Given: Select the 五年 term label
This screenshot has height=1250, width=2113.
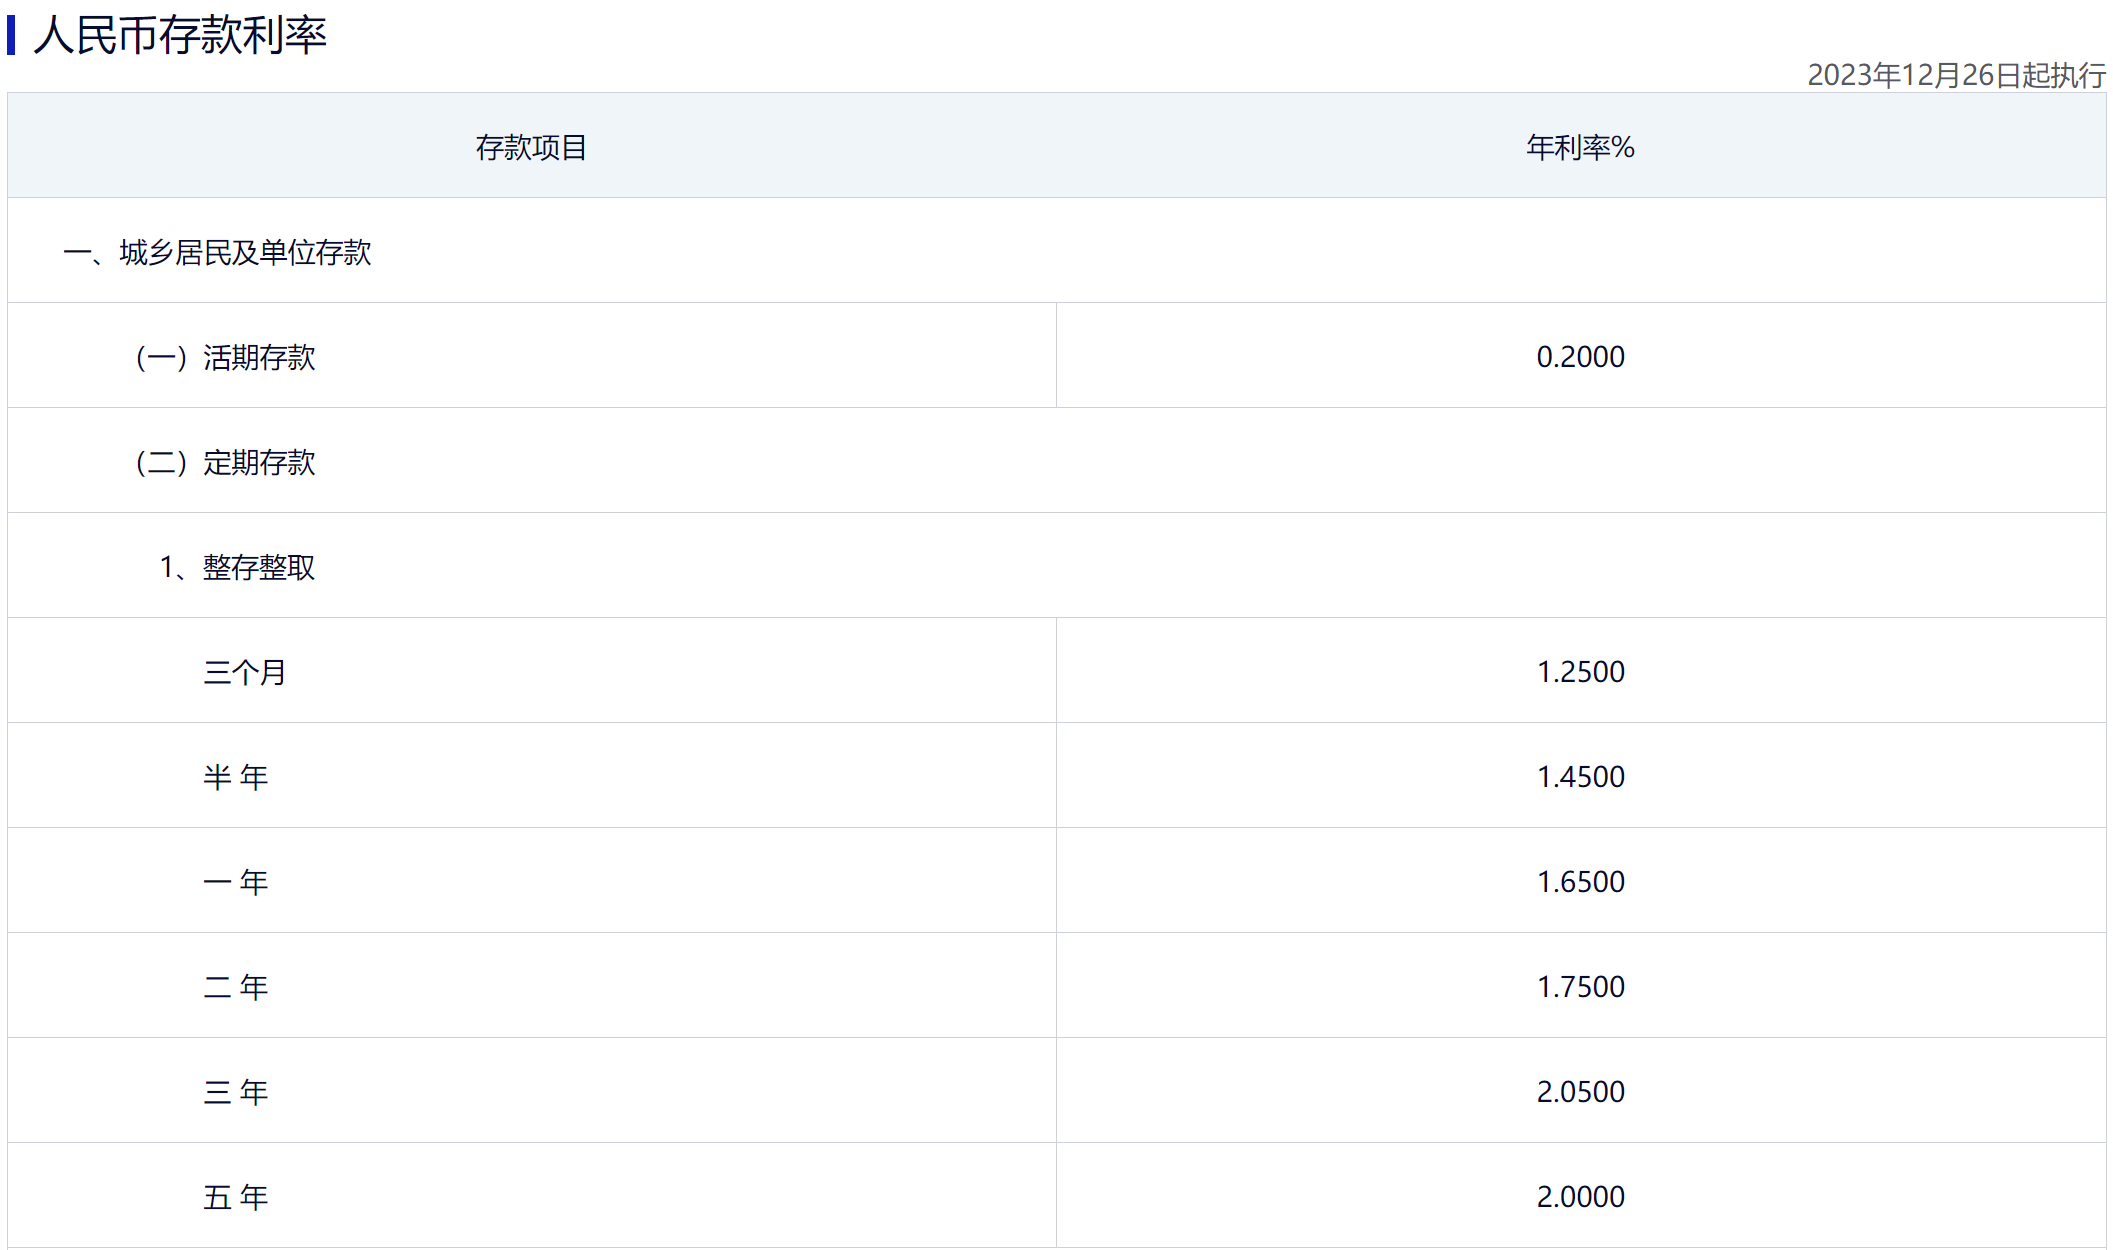Looking at the screenshot, I should (x=236, y=1198).
